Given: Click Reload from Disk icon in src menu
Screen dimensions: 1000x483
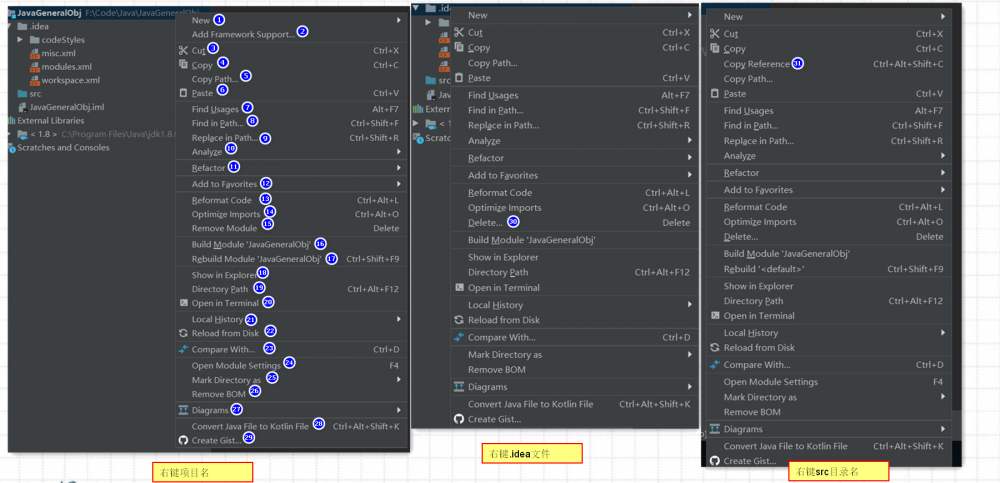Looking at the screenshot, I should pyautogui.click(x=715, y=348).
